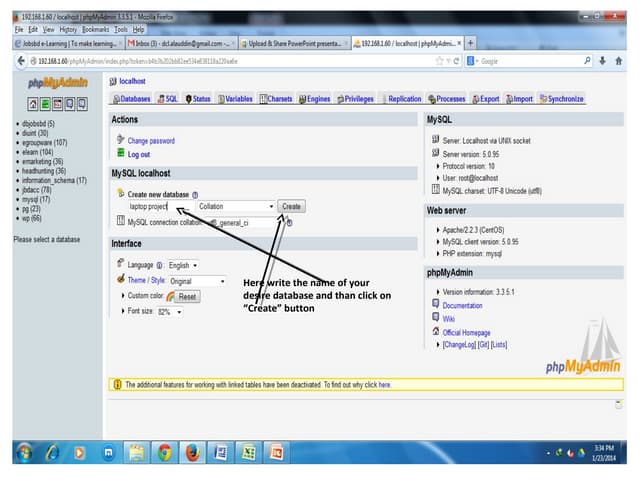Open the Font size 82% dropdown
The width and height of the screenshot is (640, 480).
tap(170, 312)
